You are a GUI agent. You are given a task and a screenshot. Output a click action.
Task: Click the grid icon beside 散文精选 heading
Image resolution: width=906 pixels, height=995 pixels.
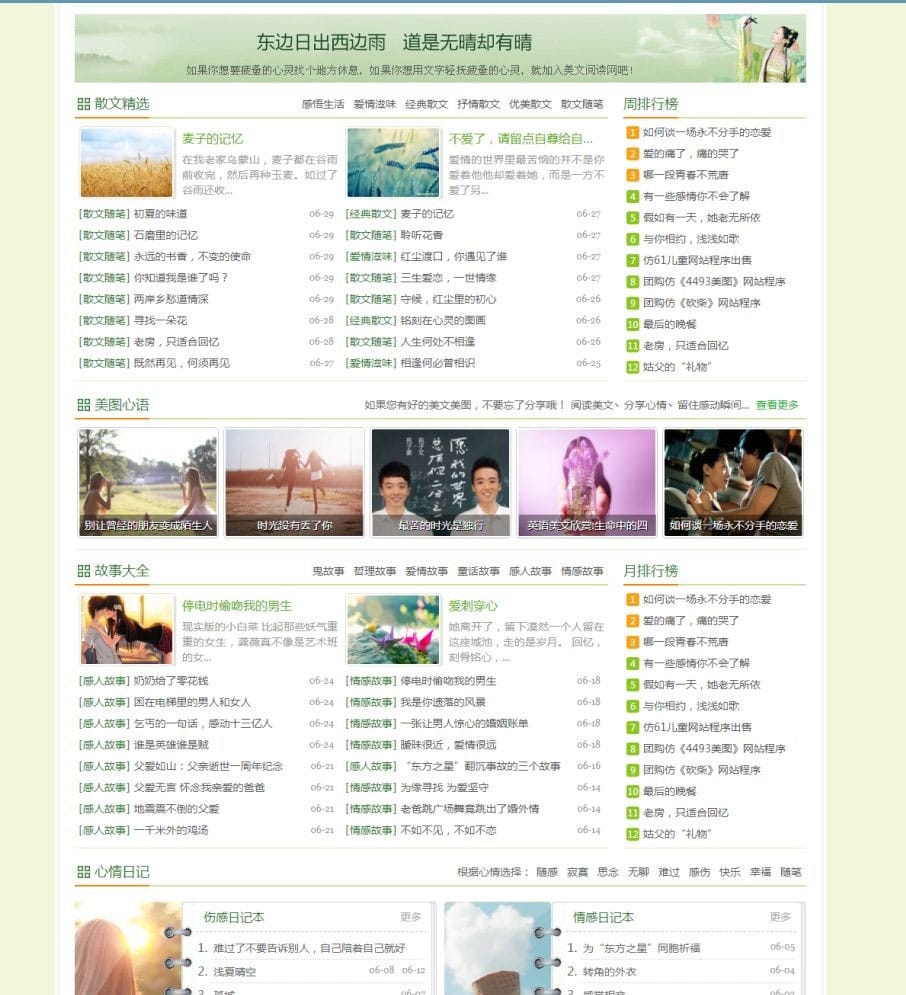(84, 103)
